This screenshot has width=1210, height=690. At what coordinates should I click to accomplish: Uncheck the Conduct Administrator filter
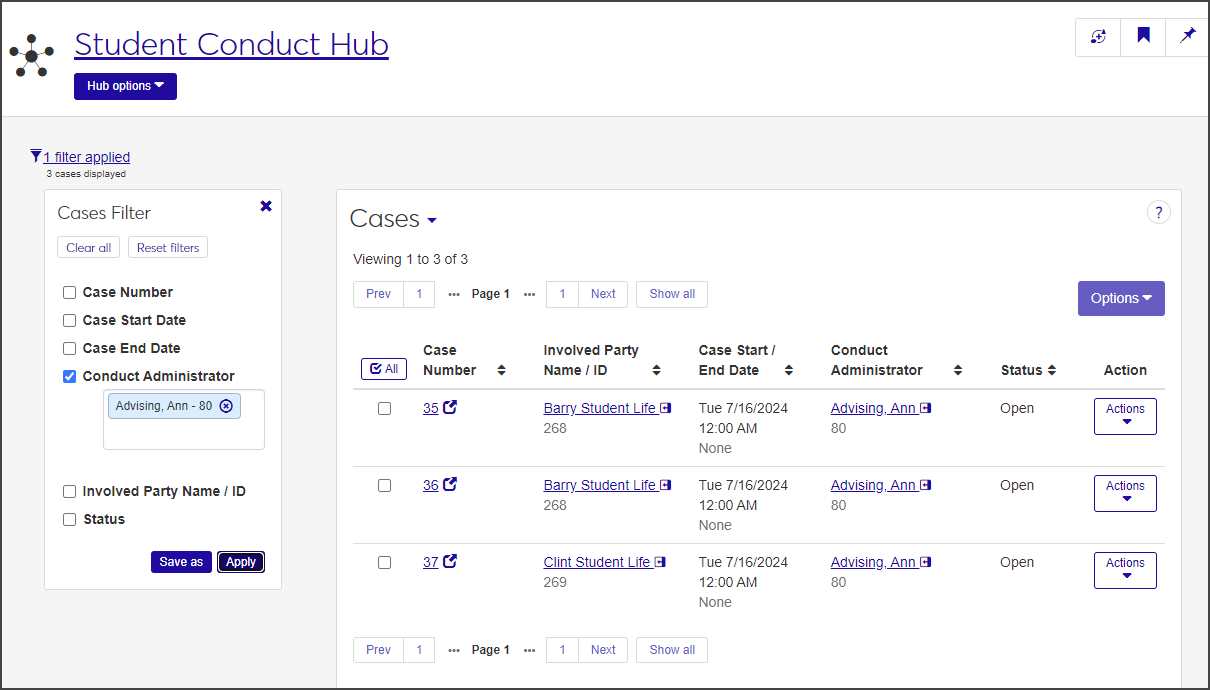pyautogui.click(x=70, y=377)
